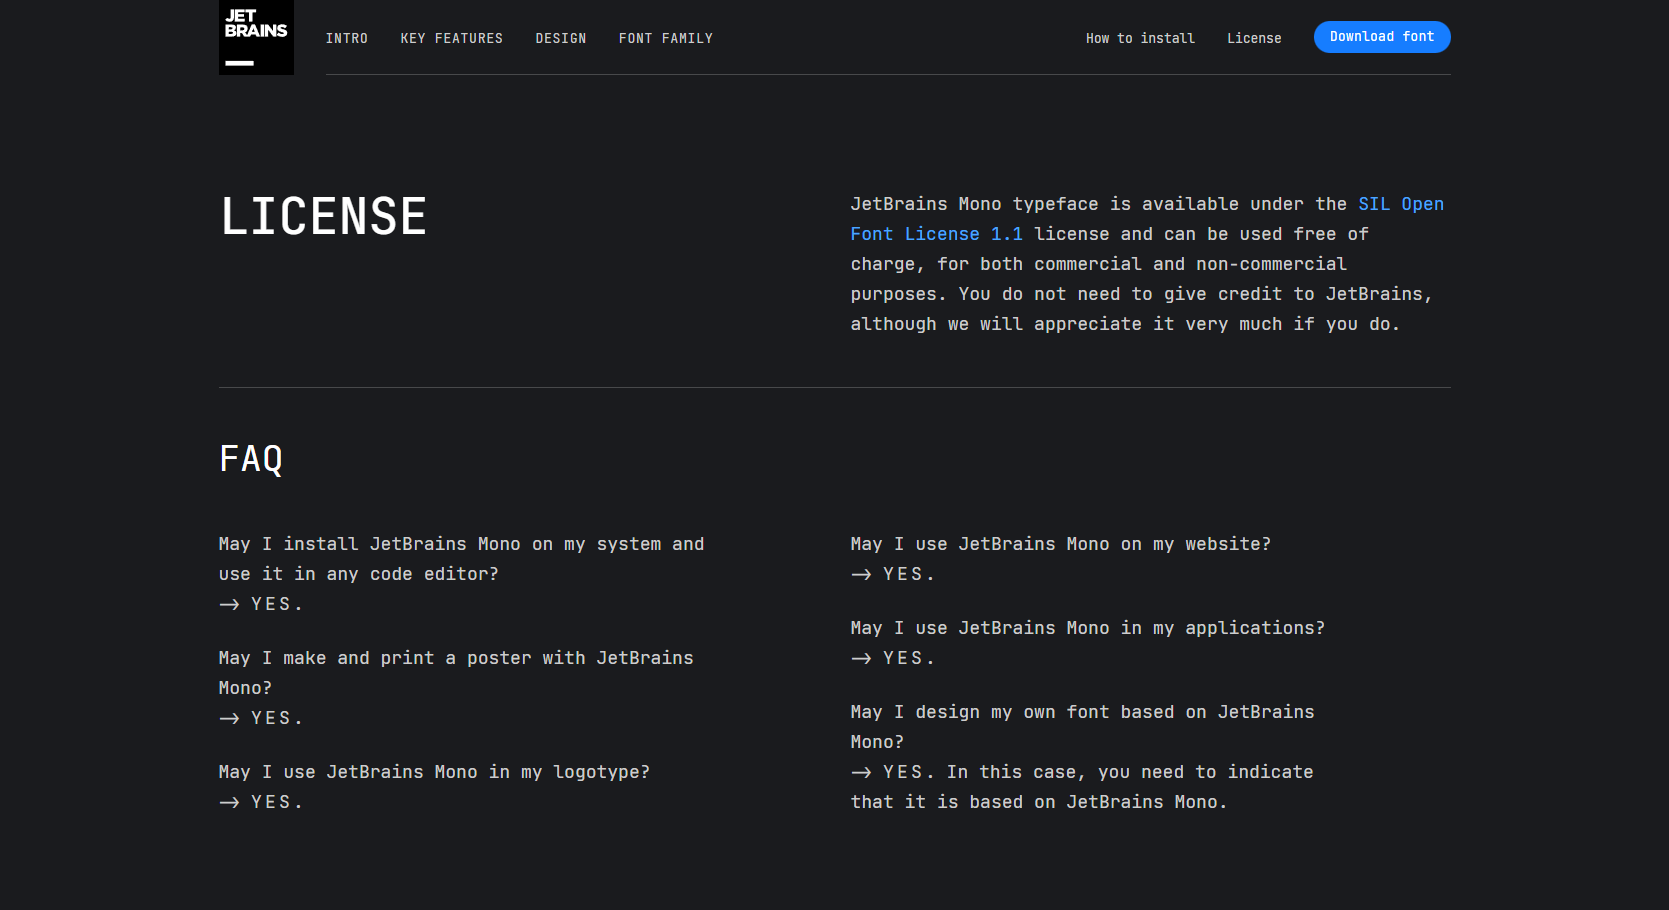The height and width of the screenshot is (910, 1669).
Task: Select question about using on my website
Action: pos(1061,544)
